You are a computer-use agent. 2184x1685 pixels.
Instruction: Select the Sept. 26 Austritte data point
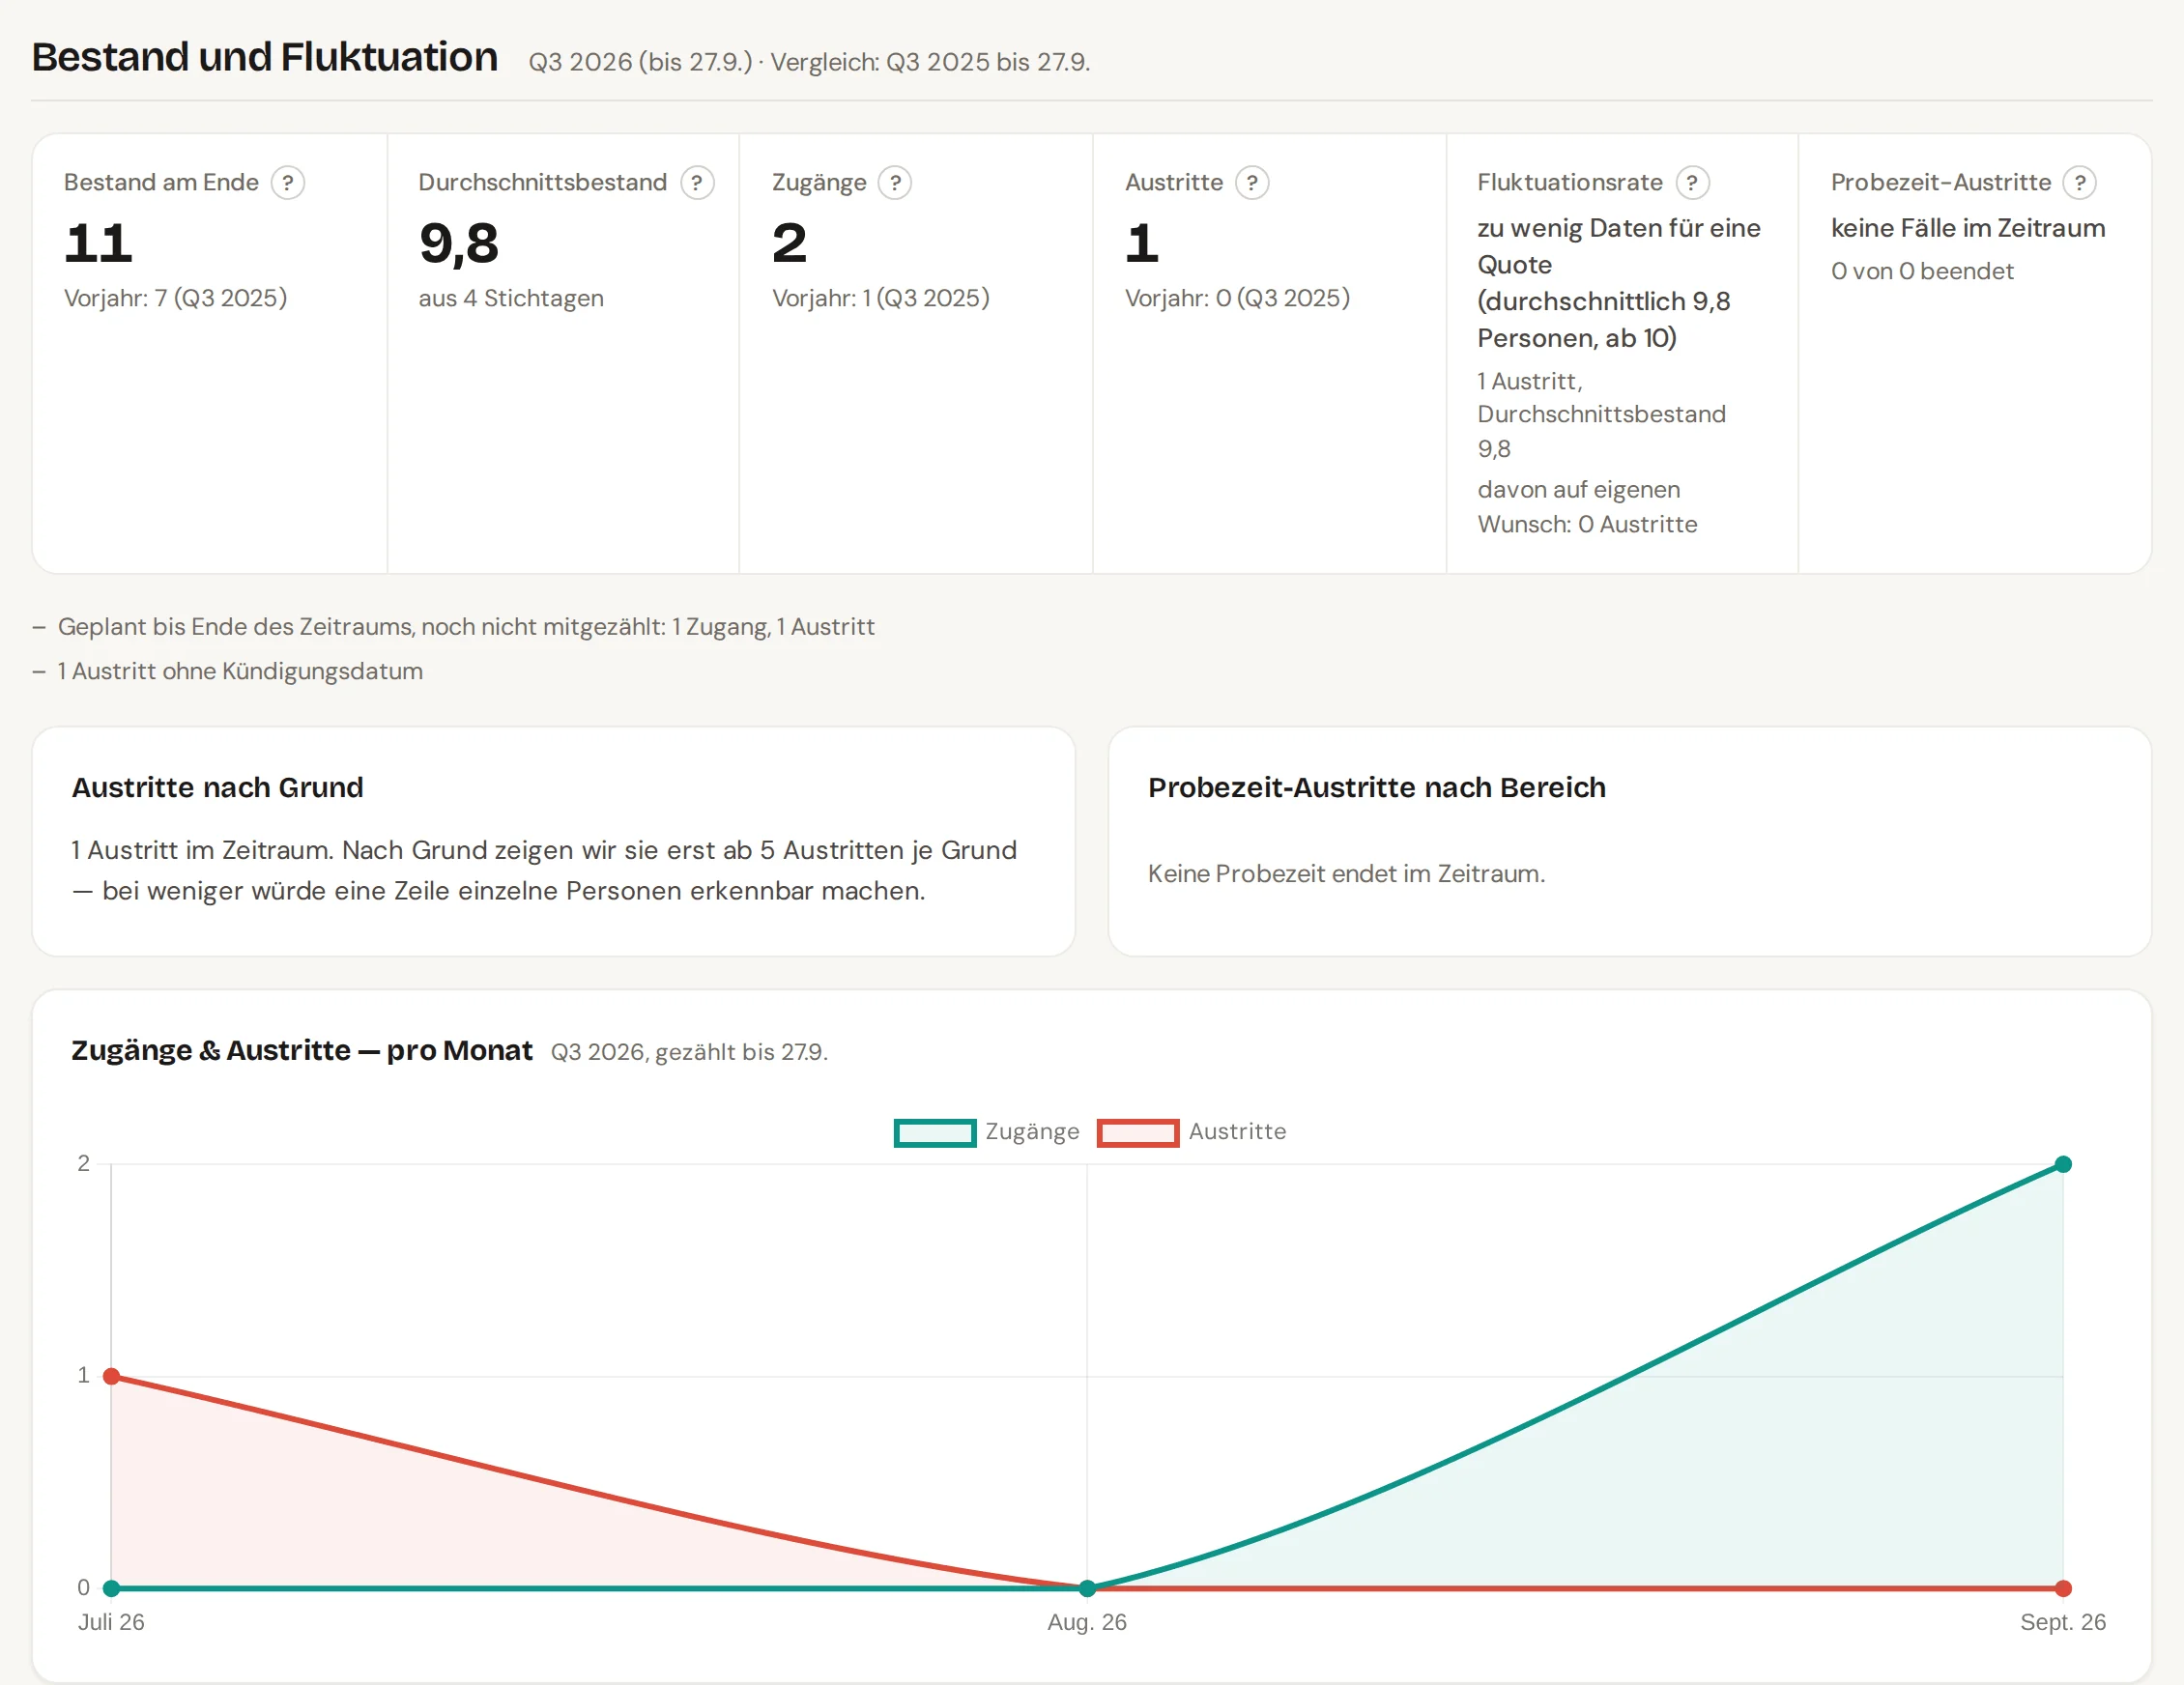(2063, 1588)
